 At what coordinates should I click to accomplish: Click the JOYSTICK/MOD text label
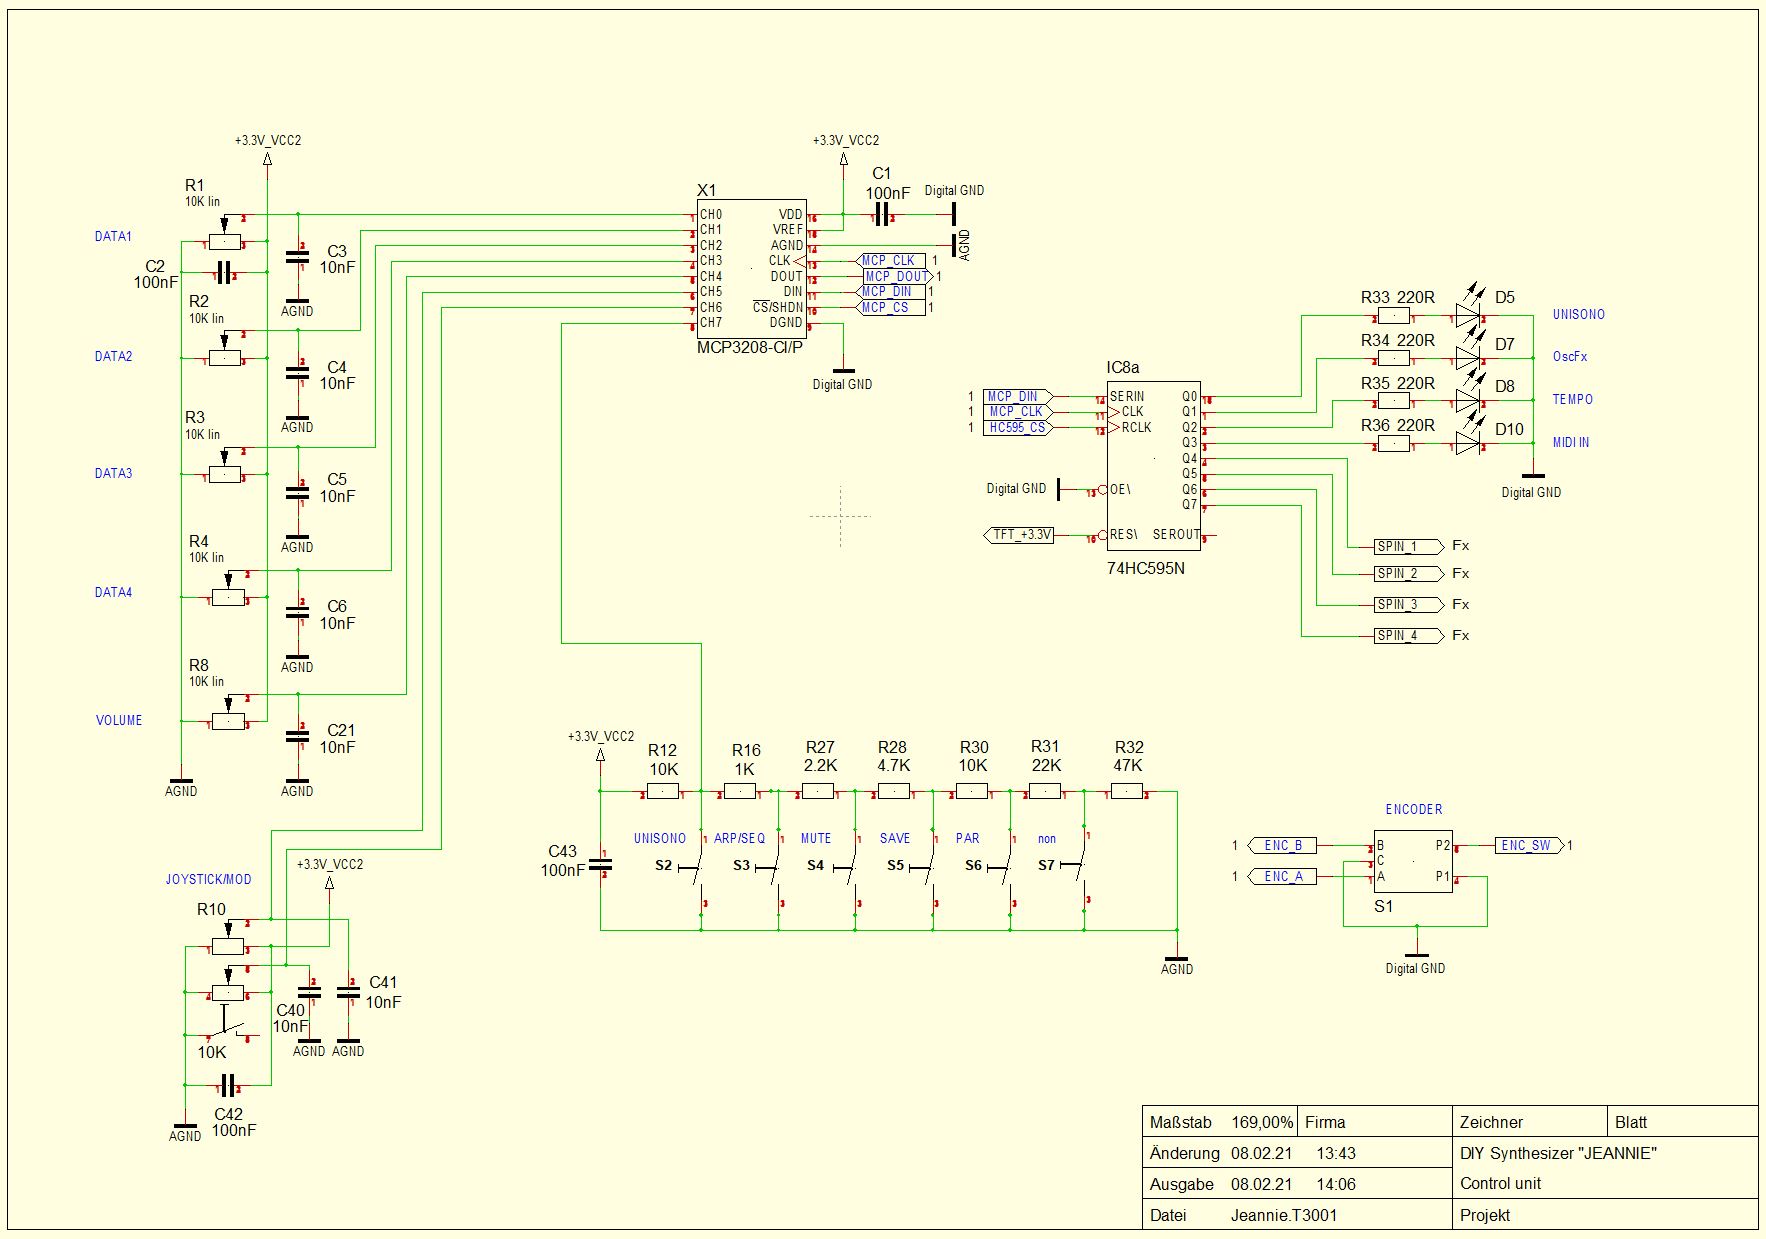[208, 880]
